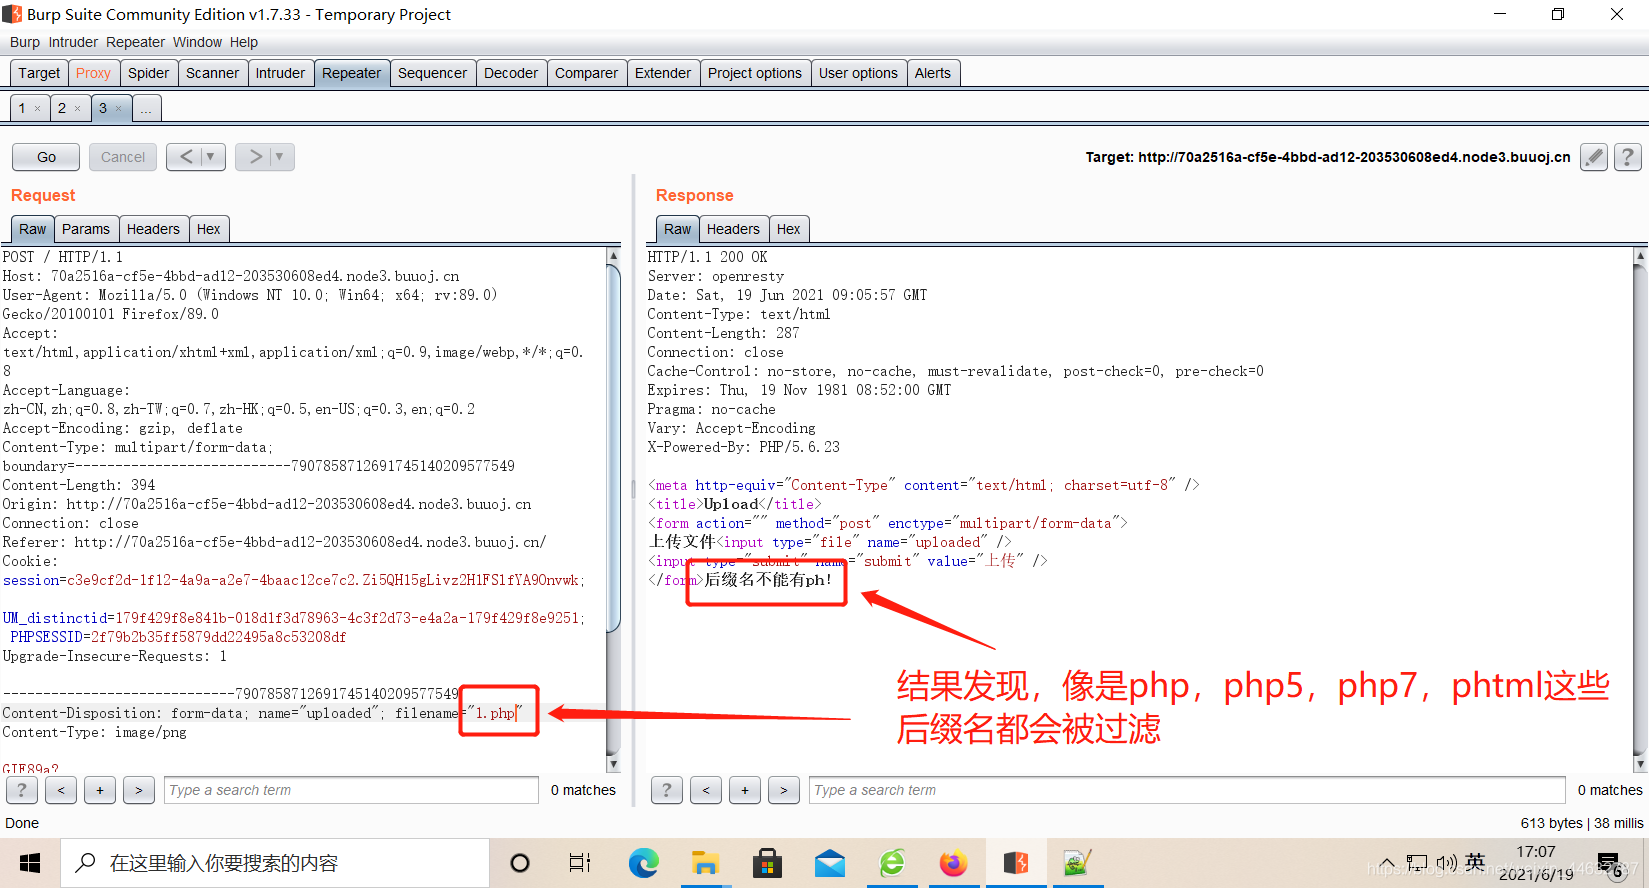This screenshot has width=1649, height=888.
Task: Click response pane vertical scrollbar
Action: pyautogui.click(x=1640, y=510)
